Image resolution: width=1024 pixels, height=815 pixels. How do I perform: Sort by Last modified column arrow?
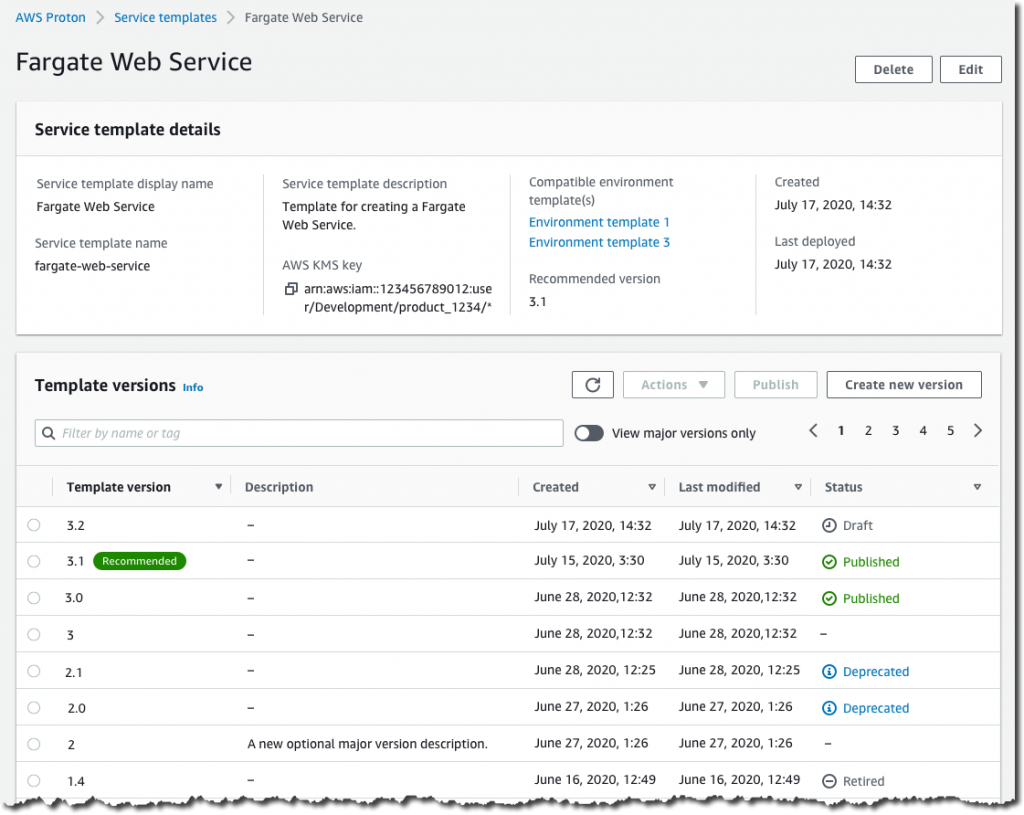pos(798,487)
